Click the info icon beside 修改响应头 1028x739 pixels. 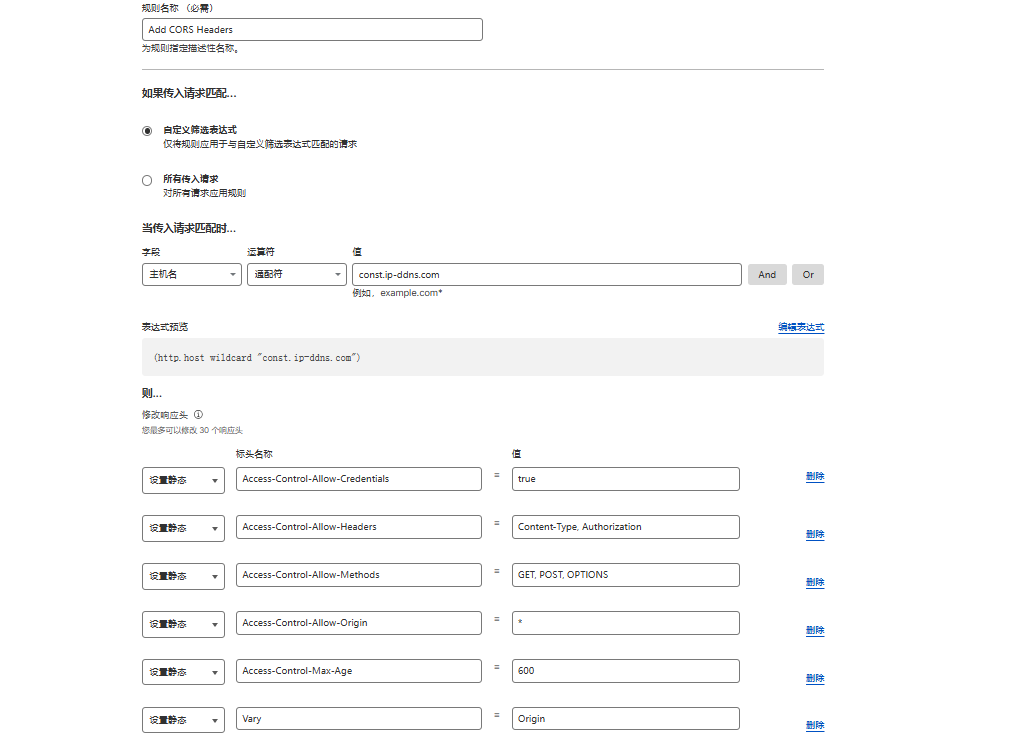tap(199, 414)
